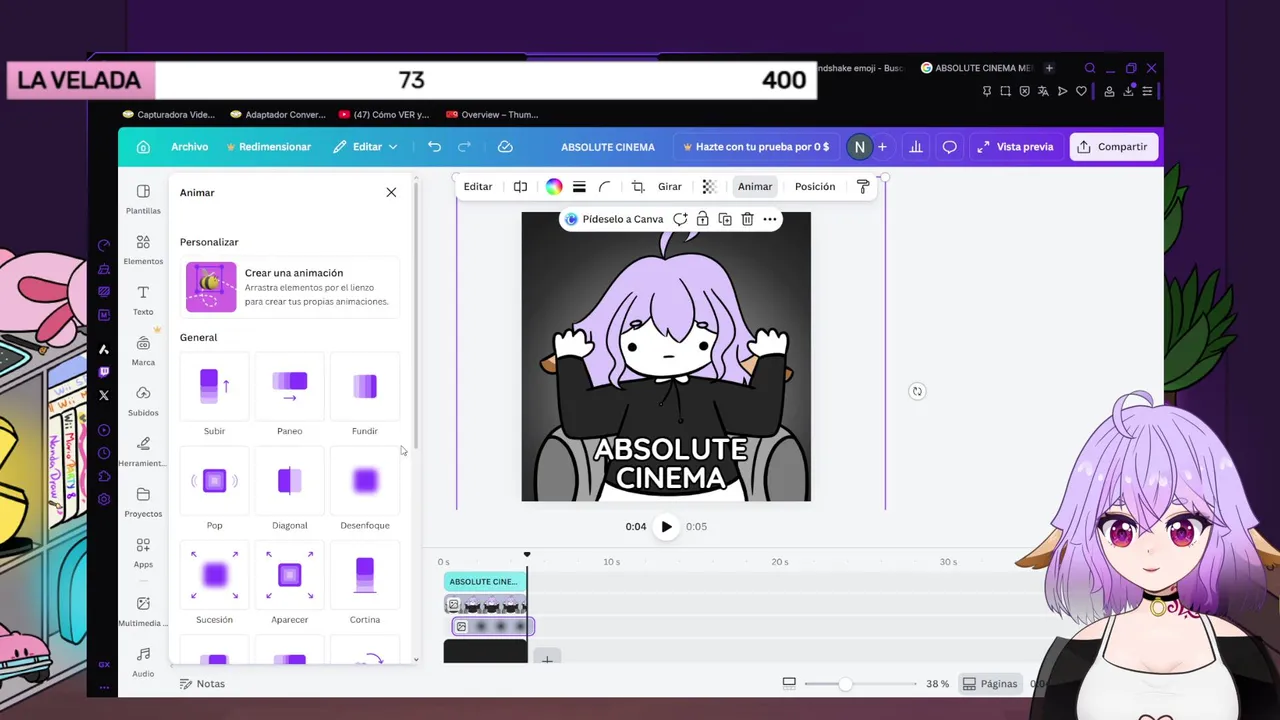1280x720 pixels.
Task: Add a comment on the selected element
Action: click(680, 219)
